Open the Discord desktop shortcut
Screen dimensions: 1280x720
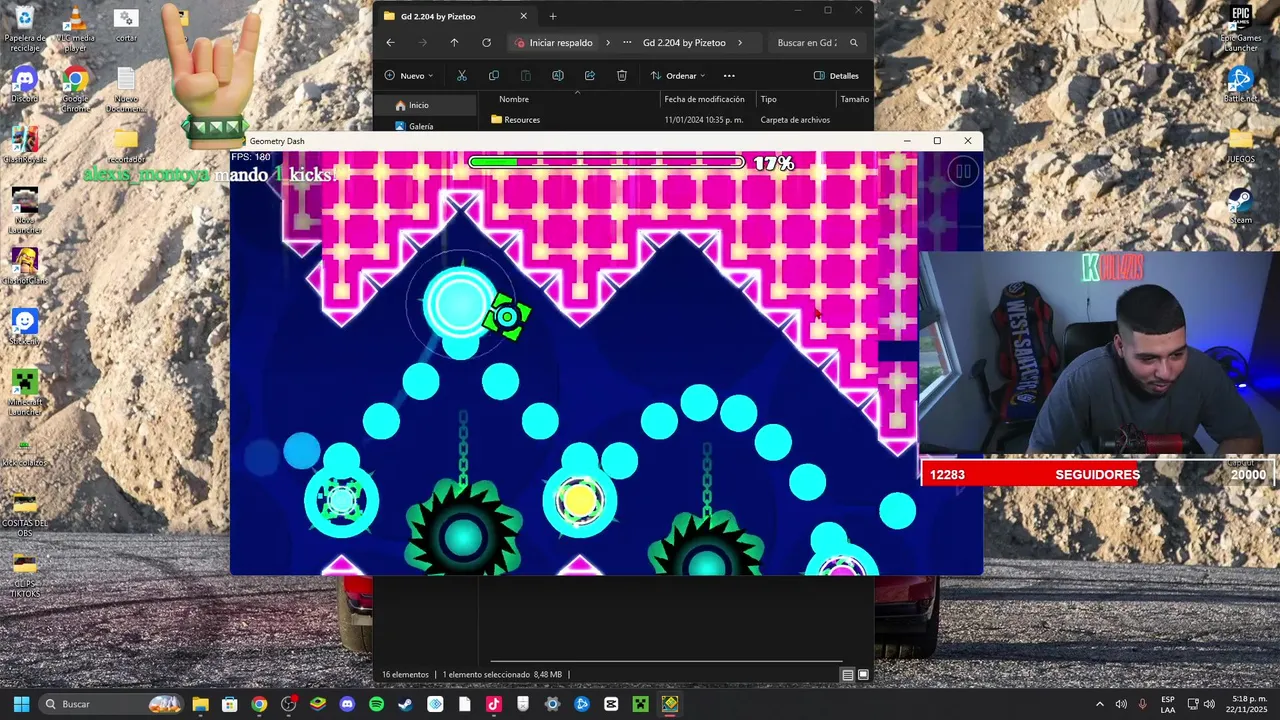(24, 85)
